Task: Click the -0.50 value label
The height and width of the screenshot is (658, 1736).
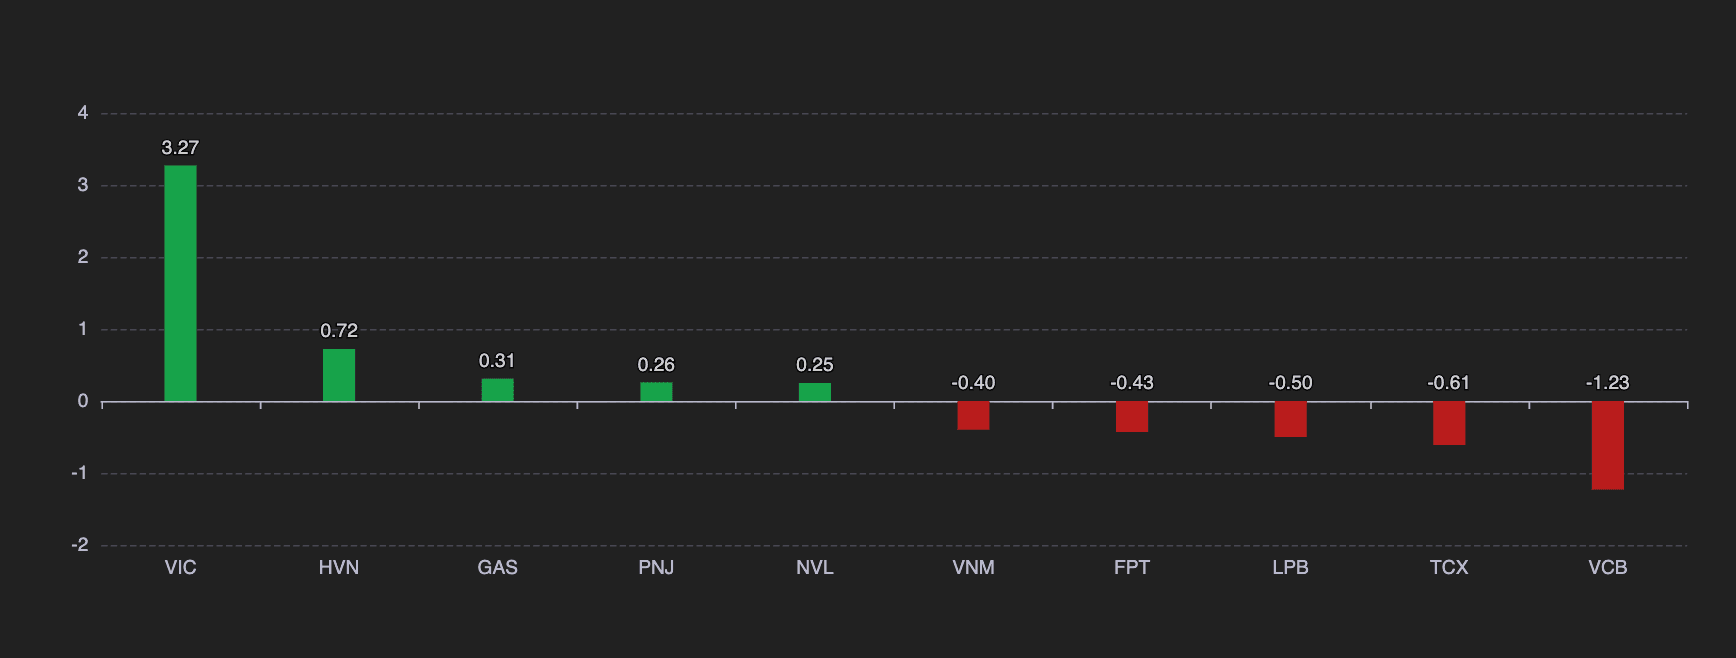Action: (1290, 383)
